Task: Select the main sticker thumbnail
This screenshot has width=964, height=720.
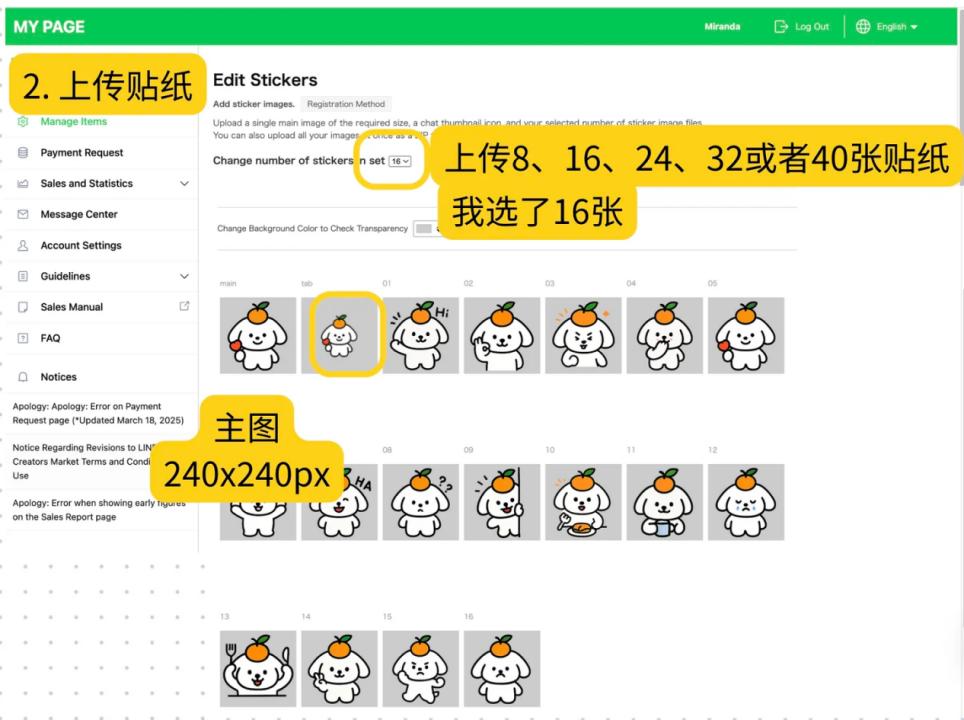Action: click(x=257, y=335)
